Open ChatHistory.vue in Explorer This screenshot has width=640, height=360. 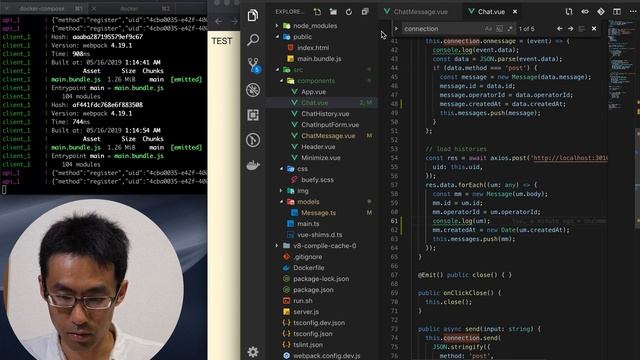pos(325,114)
